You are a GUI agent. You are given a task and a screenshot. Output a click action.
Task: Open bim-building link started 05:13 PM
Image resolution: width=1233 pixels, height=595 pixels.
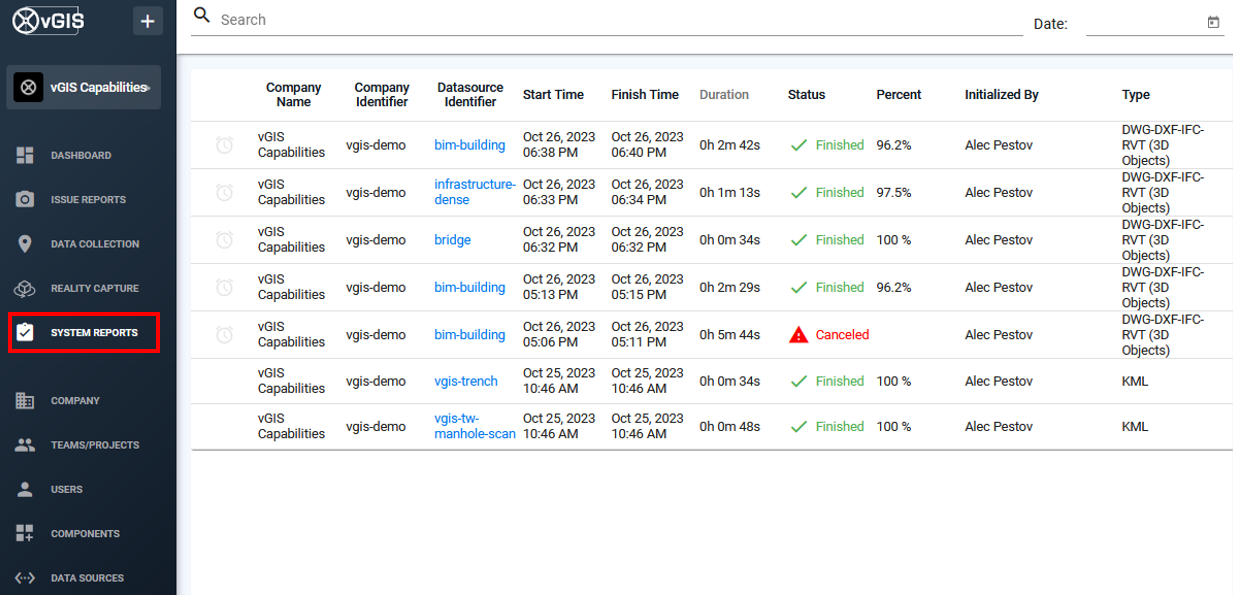pyautogui.click(x=470, y=287)
